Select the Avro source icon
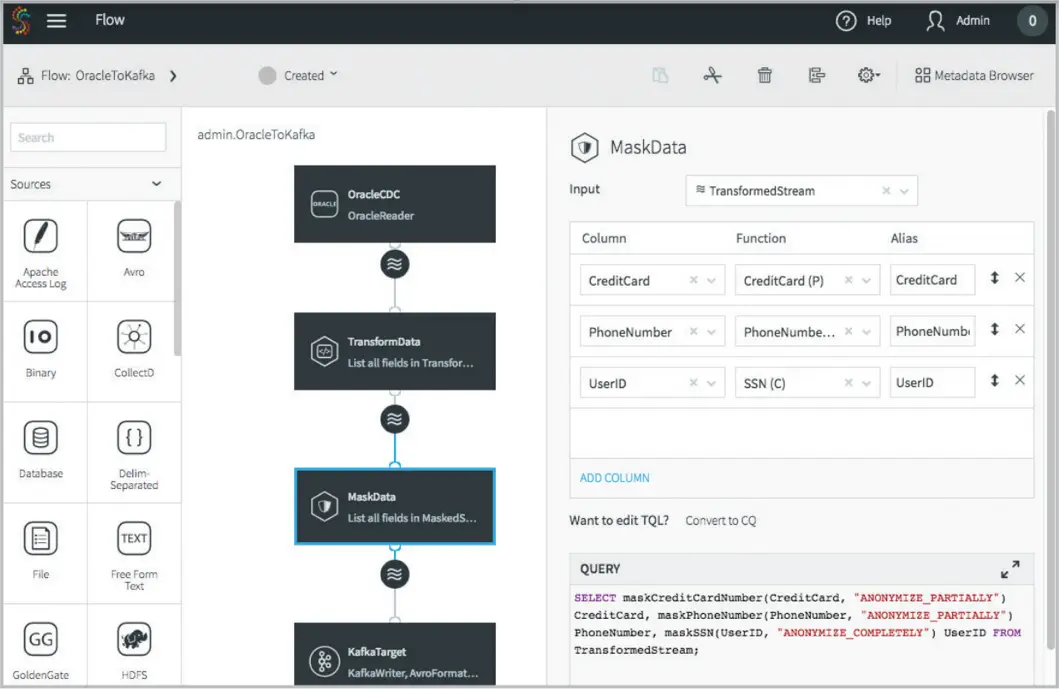1059x689 pixels. (134, 237)
